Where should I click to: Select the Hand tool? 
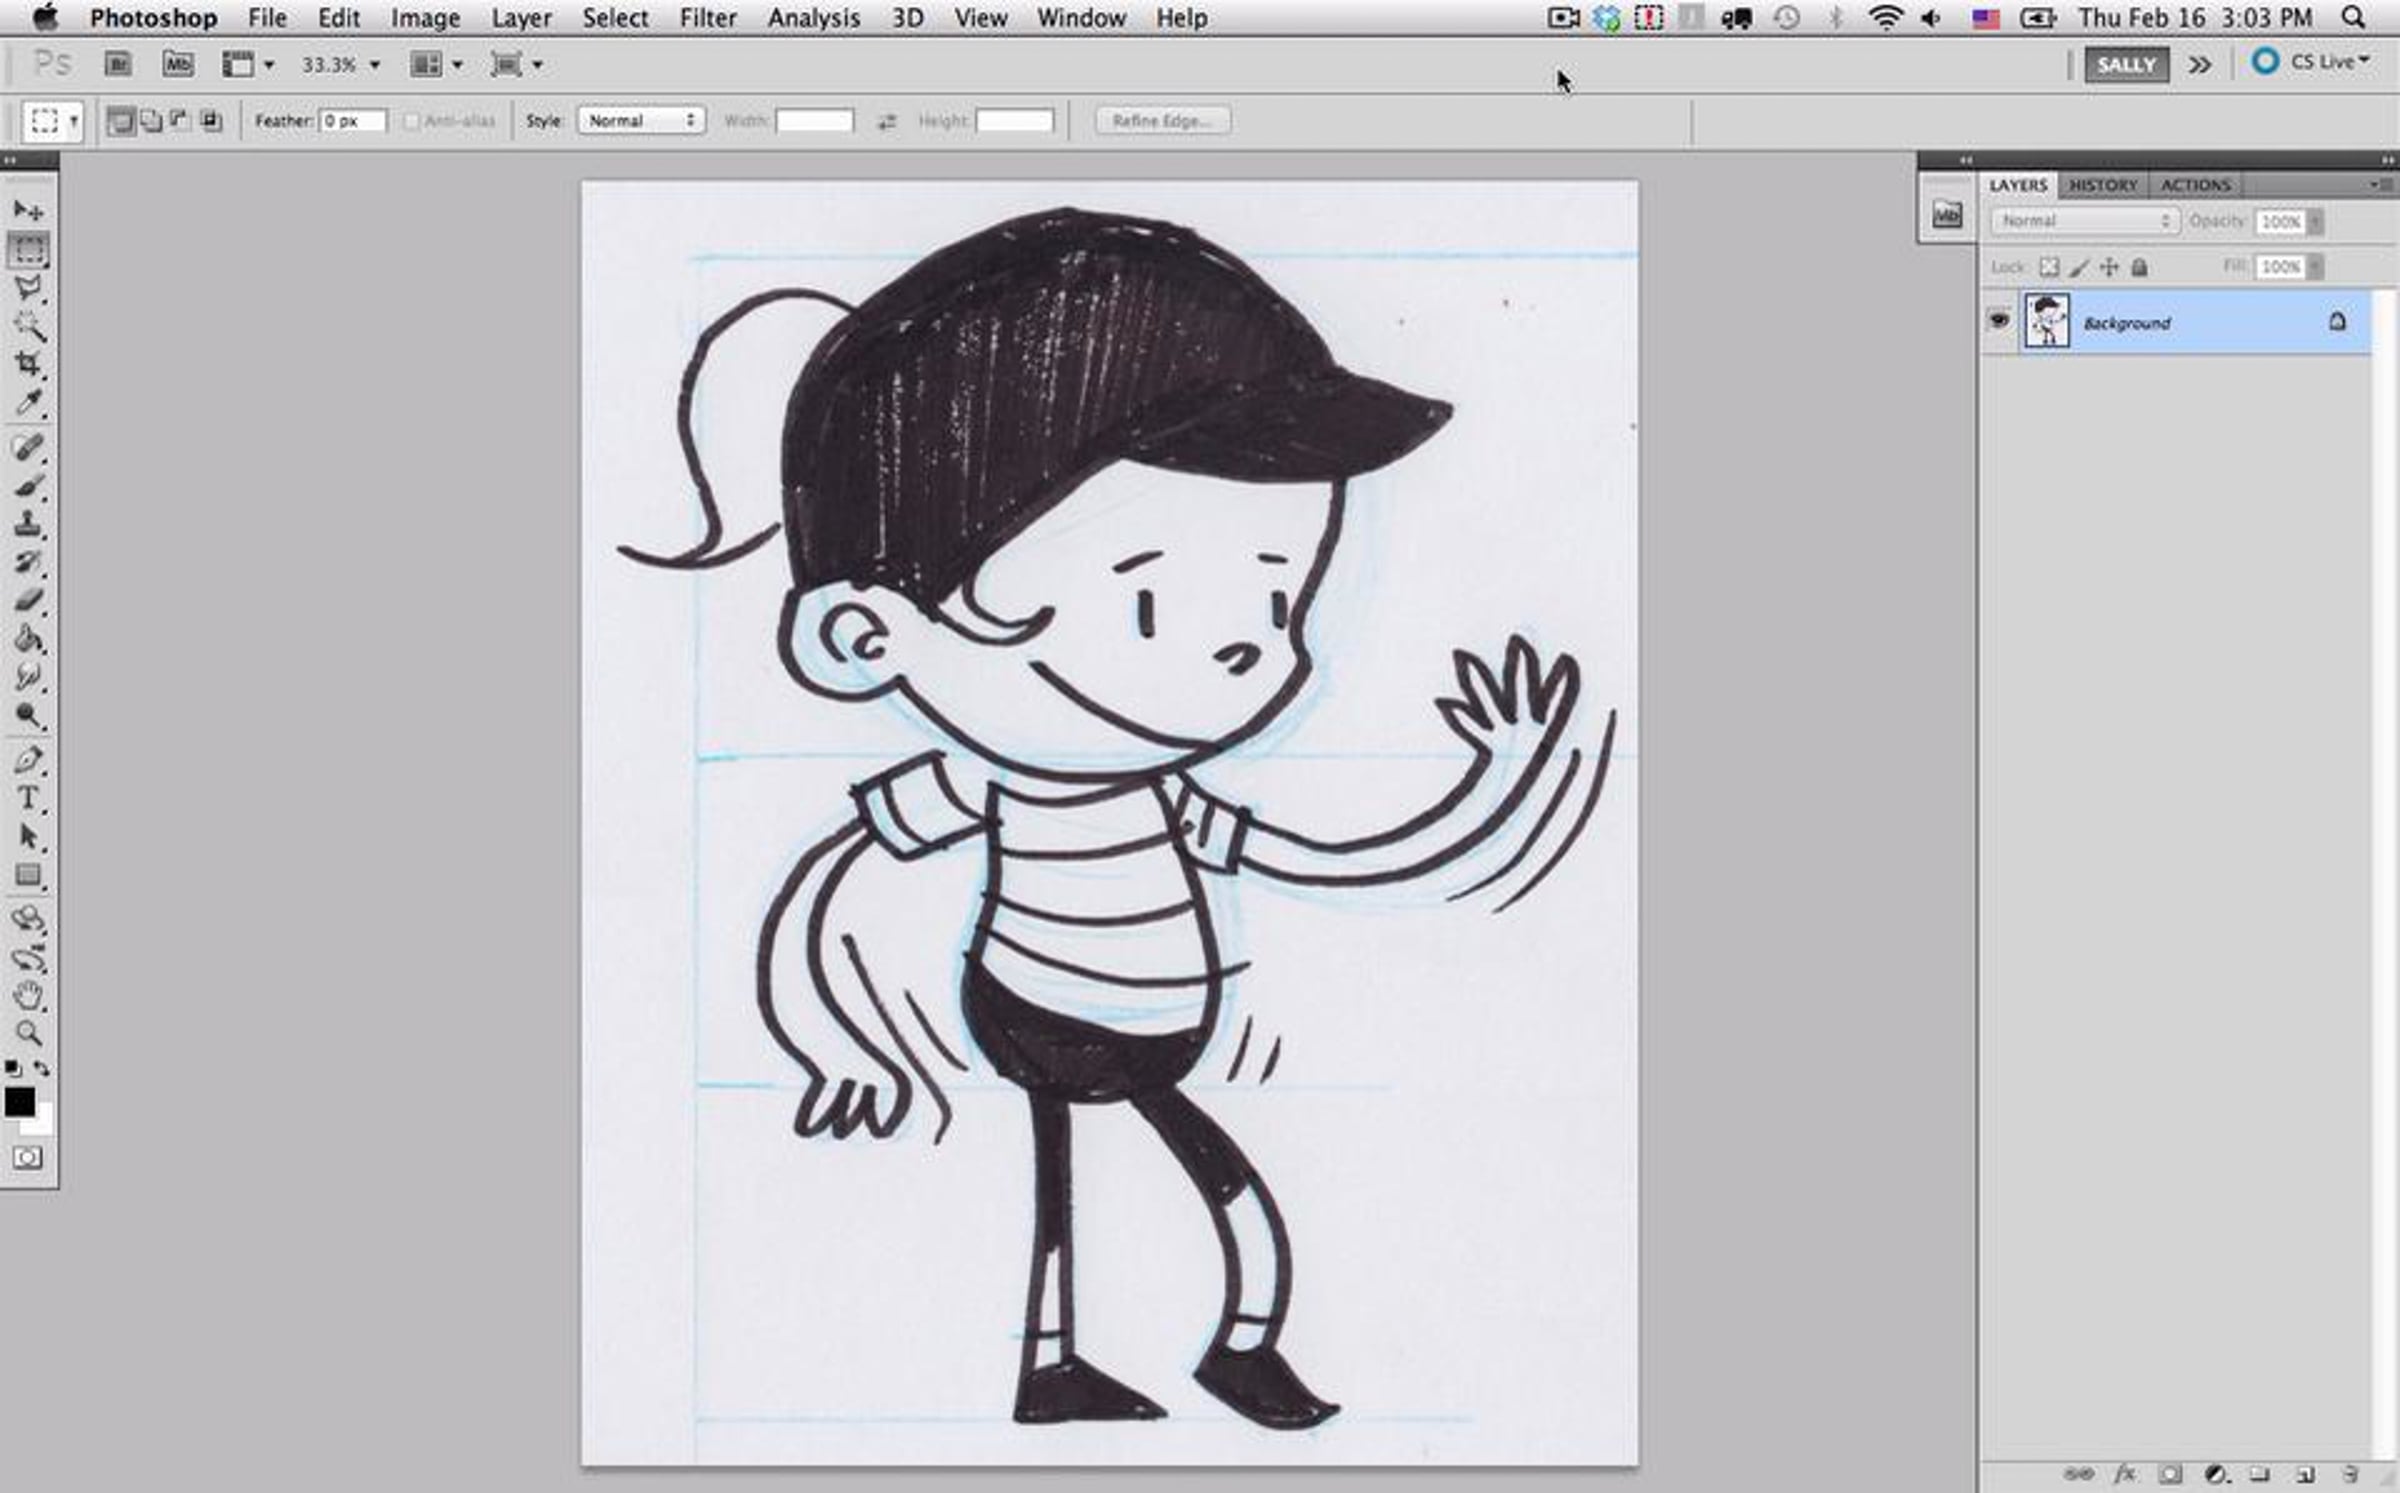[x=27, y=995]
